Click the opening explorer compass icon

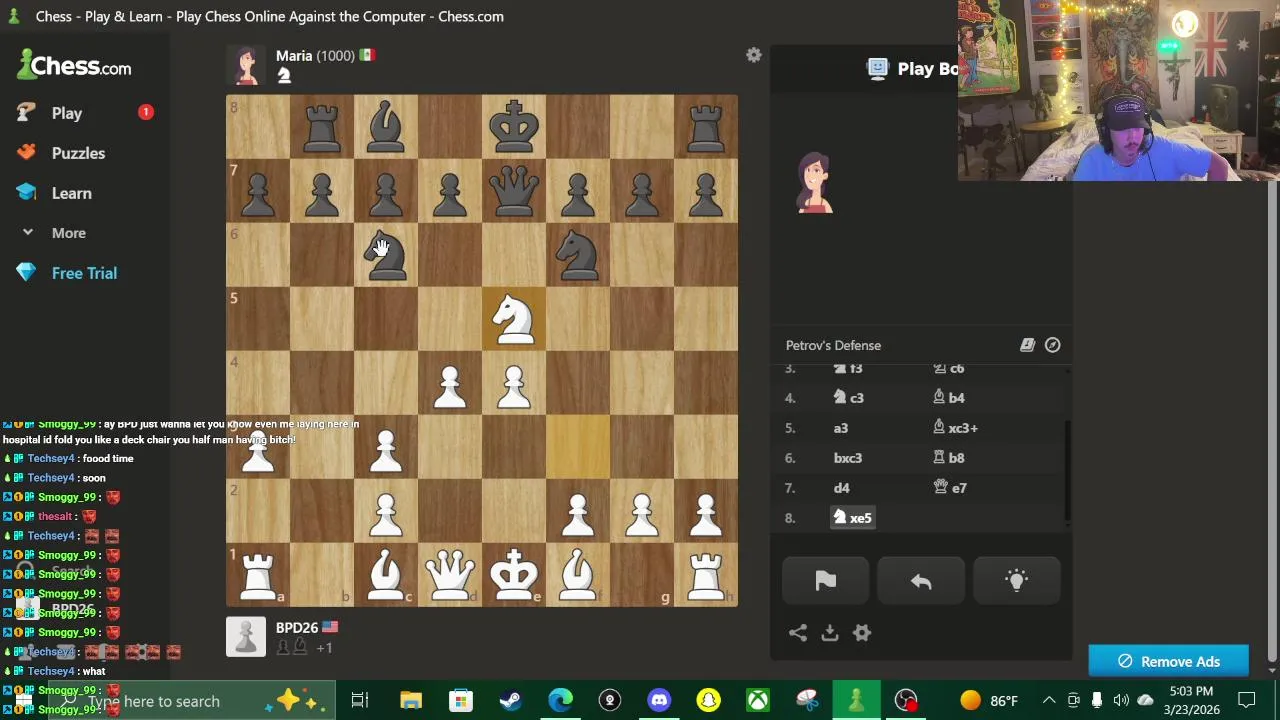click(1053, 345)
